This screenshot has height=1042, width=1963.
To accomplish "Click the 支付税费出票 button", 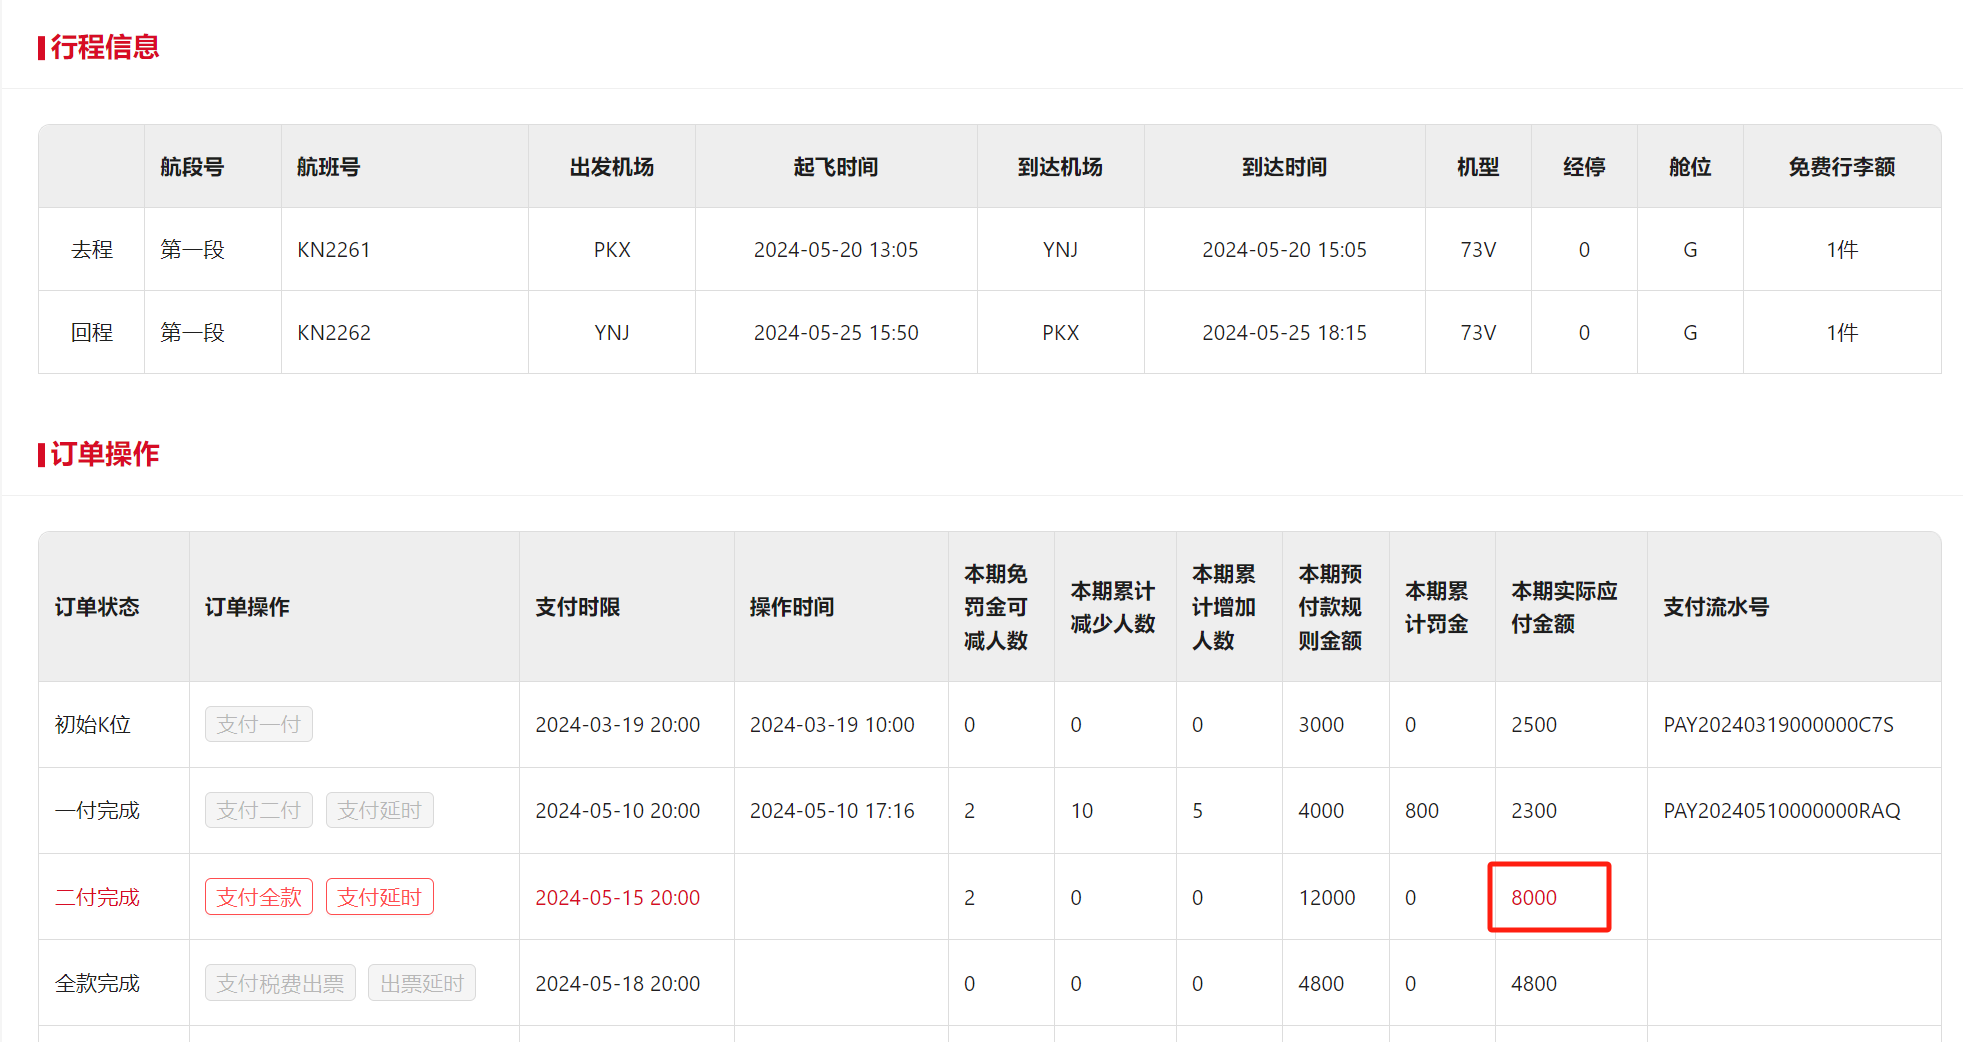I will click(x=280, y=983).
